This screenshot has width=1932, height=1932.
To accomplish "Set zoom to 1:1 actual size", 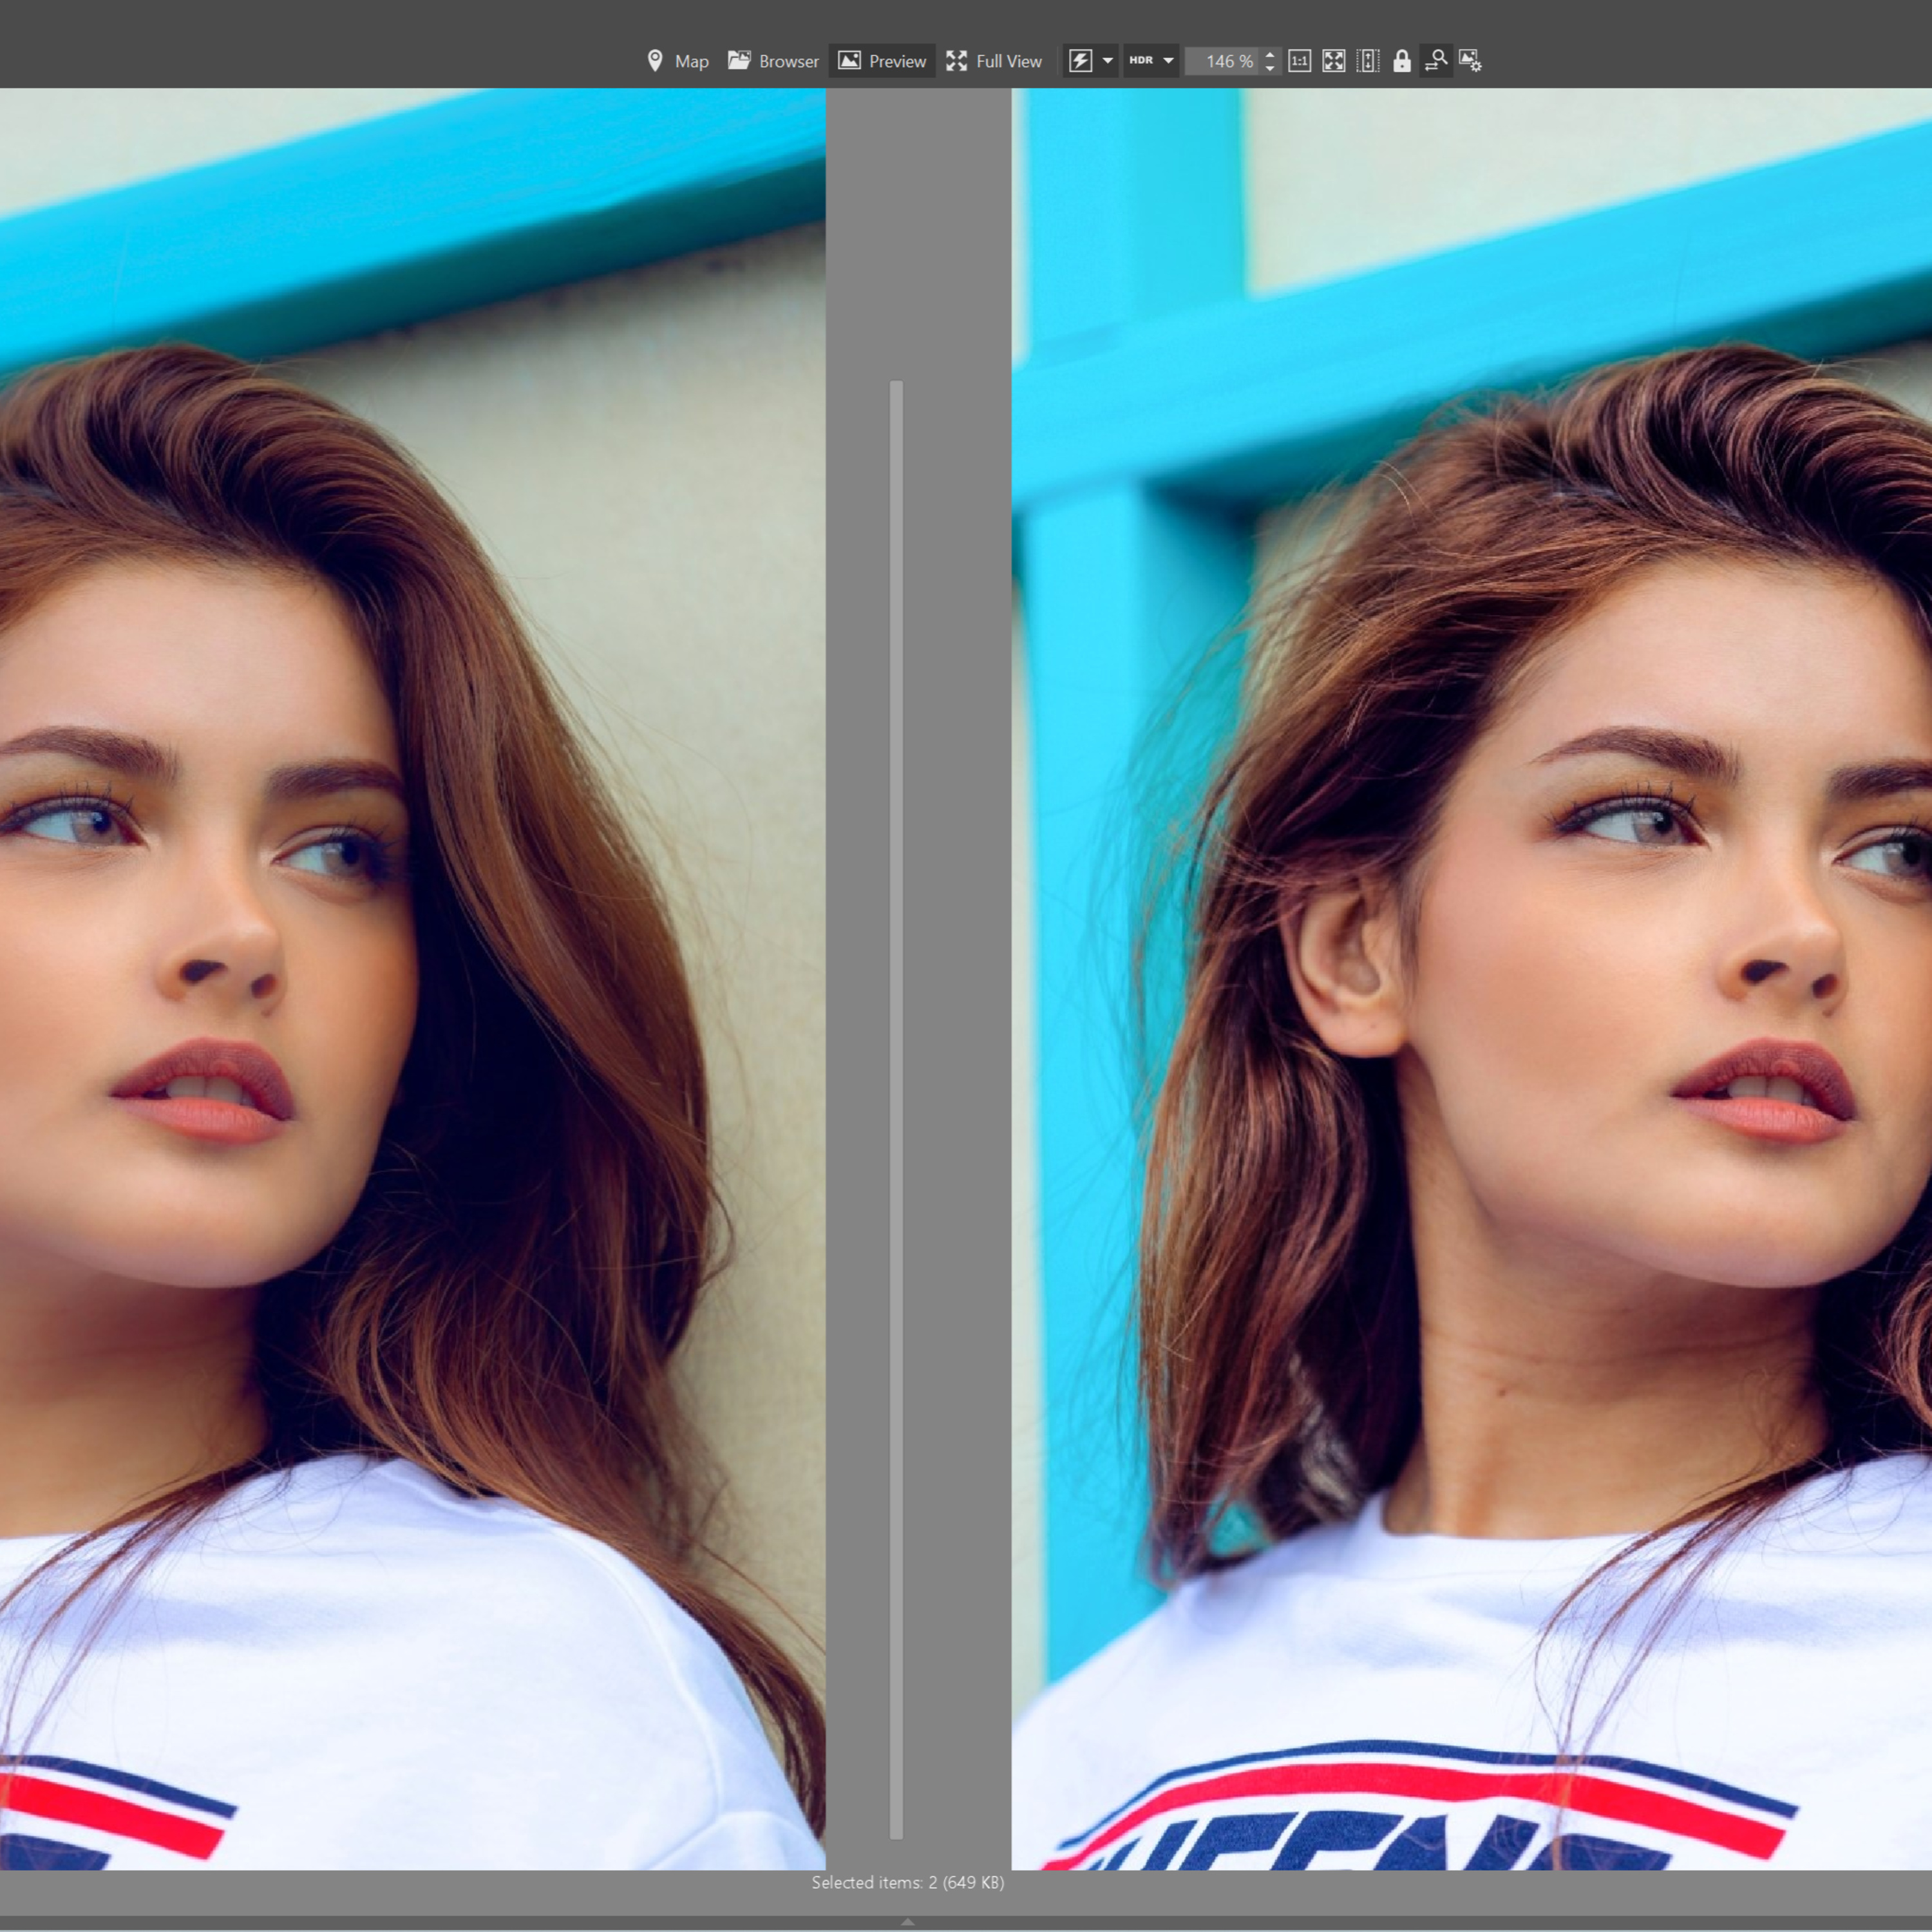I will (1299, 61).
